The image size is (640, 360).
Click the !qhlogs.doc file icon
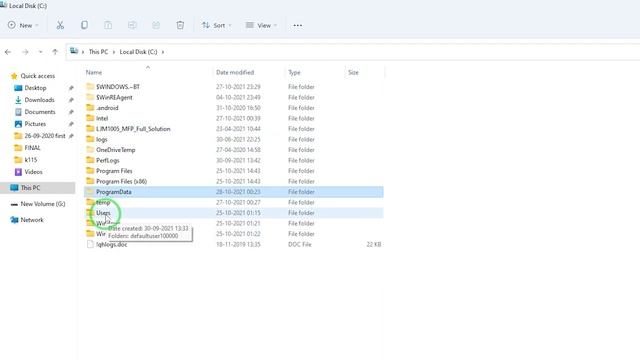(90, 244)
